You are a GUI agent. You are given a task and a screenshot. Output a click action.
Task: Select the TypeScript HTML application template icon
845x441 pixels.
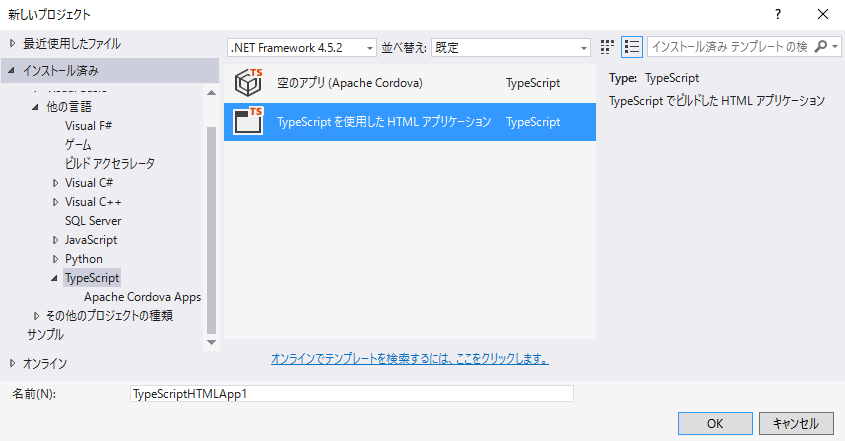click(x=248, y=121)
